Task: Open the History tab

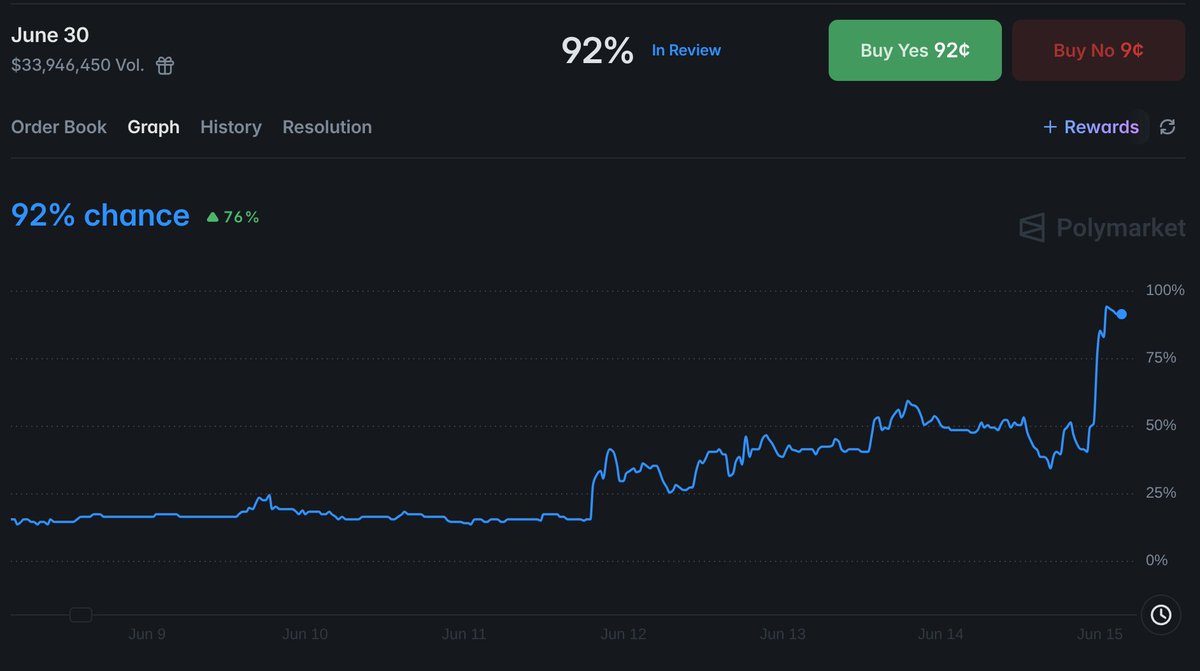Action: click(x=231, y=127)
